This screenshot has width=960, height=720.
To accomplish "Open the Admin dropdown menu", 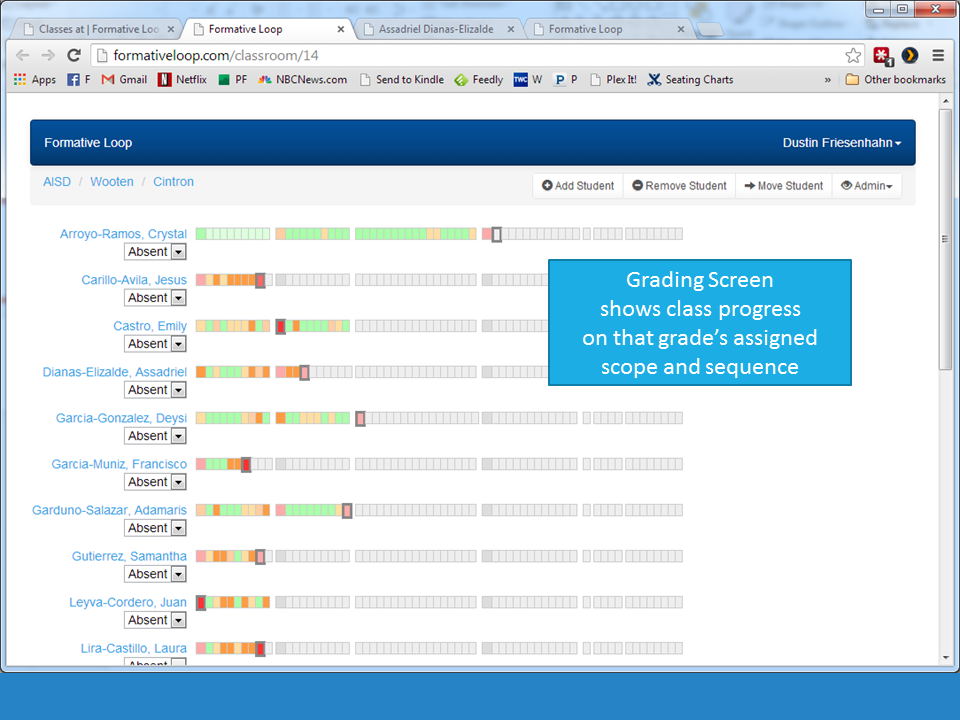I will coord(866,186).
